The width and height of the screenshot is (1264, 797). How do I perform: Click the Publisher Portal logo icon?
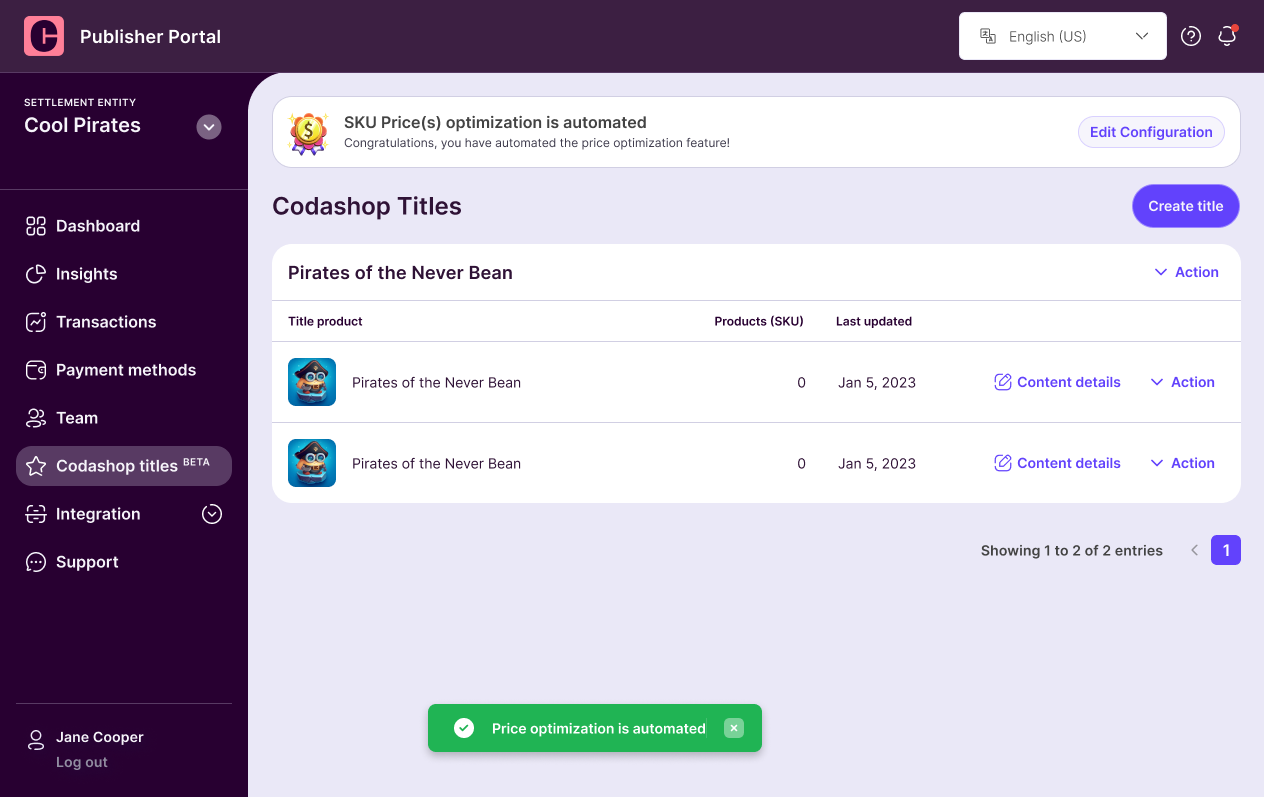click(44, 36)
